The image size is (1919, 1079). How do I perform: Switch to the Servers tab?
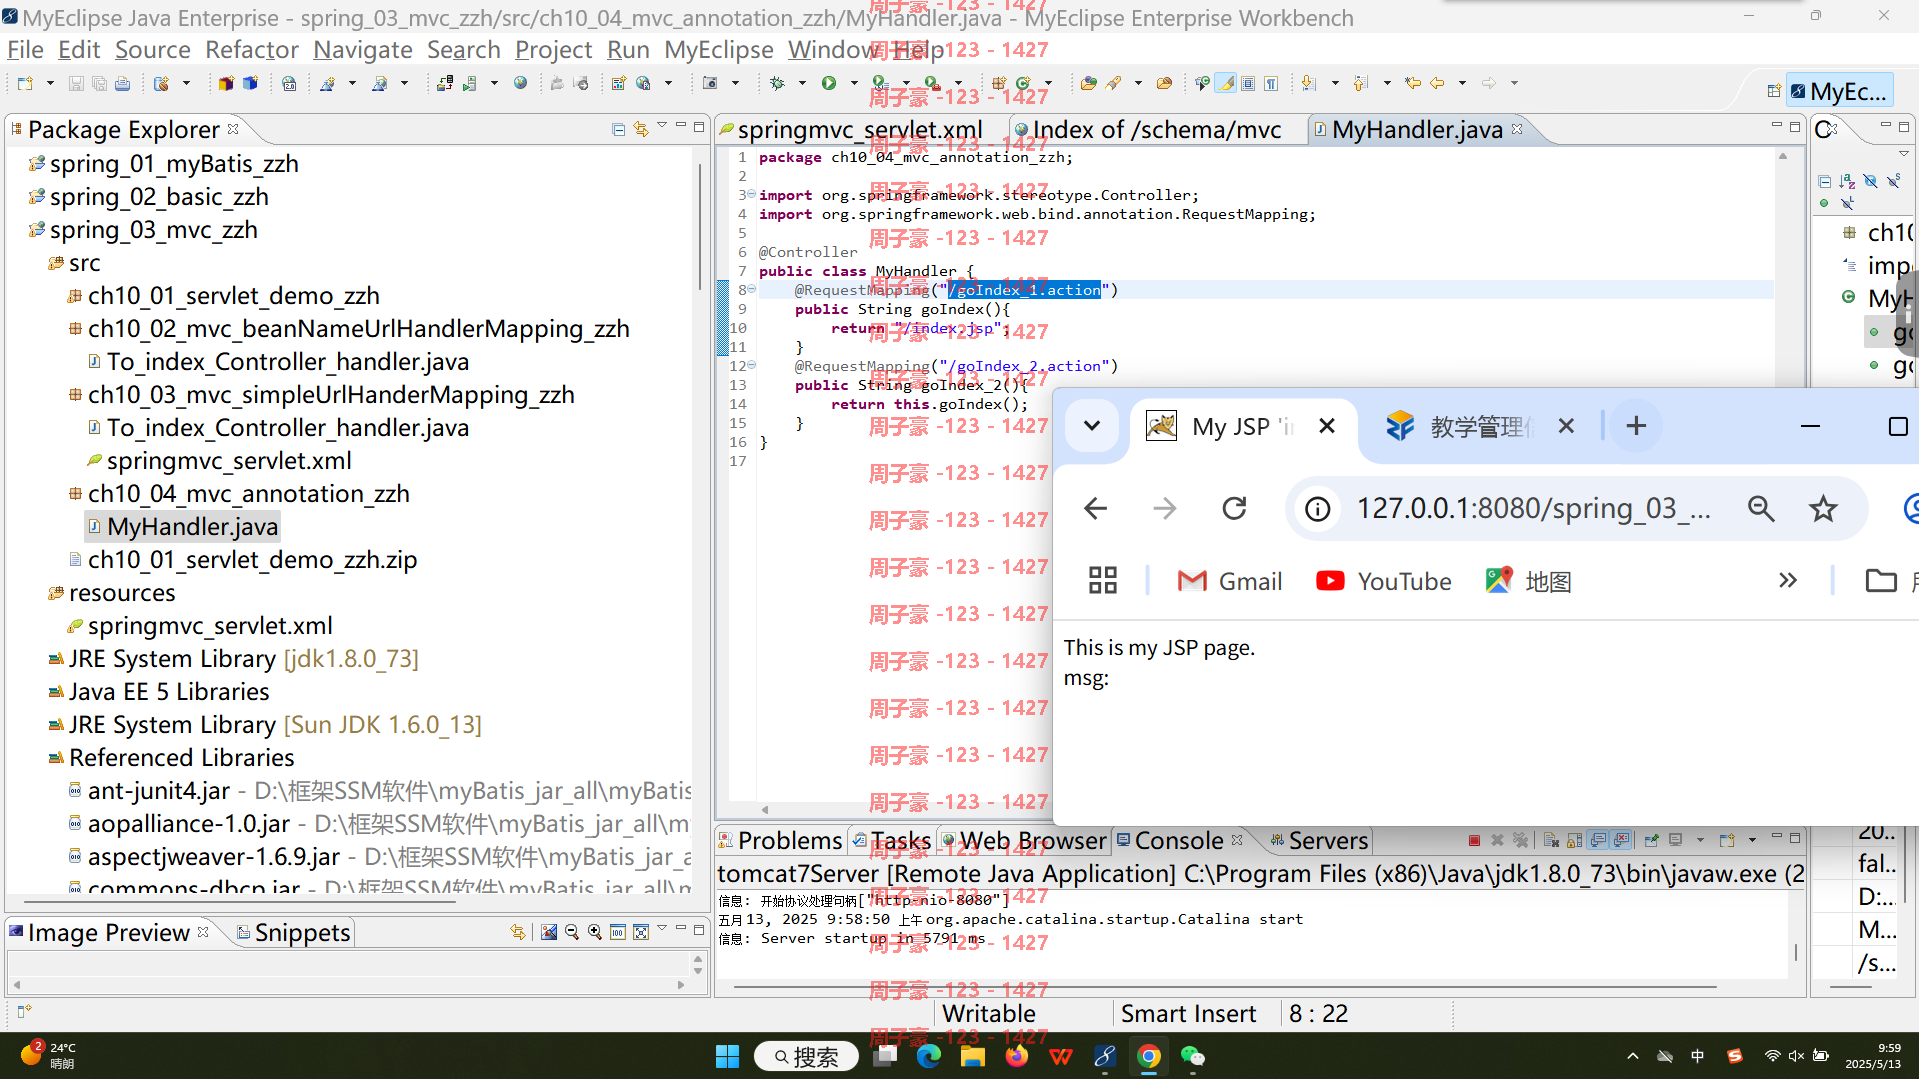[x=1319, y=841]
